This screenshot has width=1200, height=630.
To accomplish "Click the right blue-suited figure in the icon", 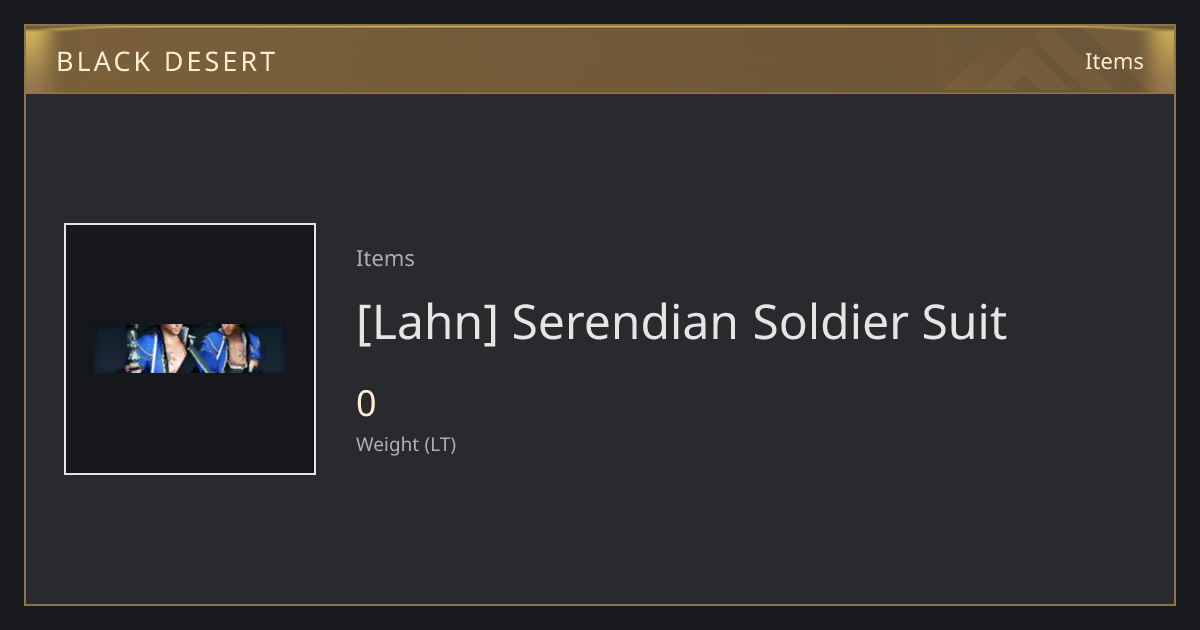I will click(228, 349).
